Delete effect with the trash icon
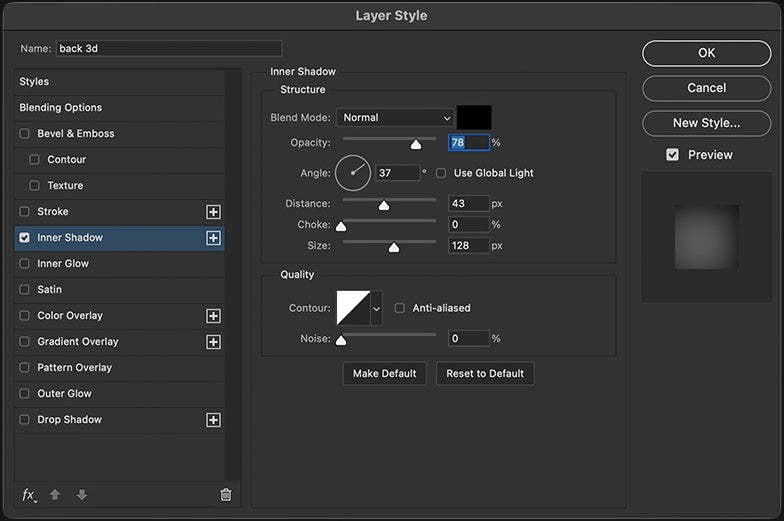 (x=226, y=494)
